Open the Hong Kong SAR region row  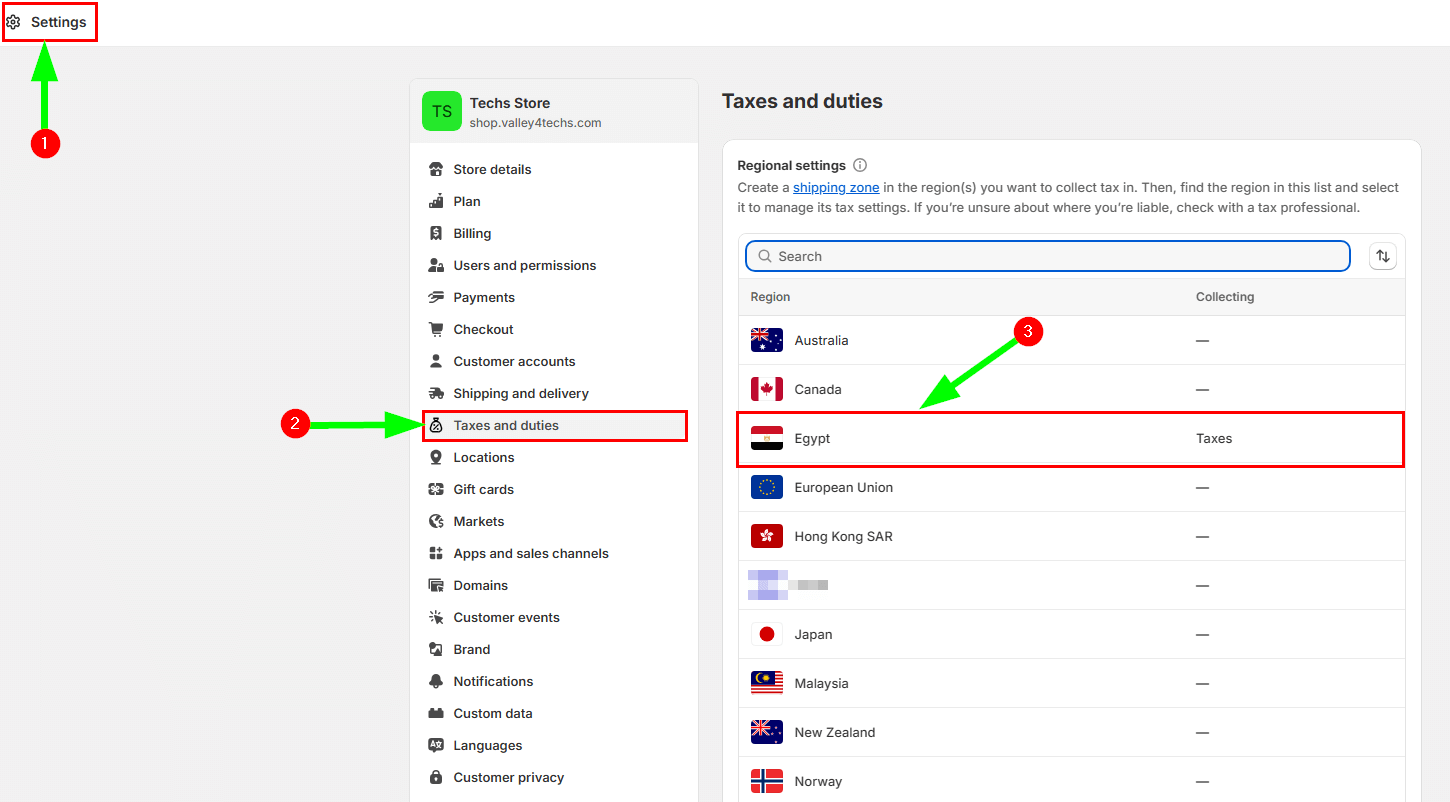tap(1072, 536)
